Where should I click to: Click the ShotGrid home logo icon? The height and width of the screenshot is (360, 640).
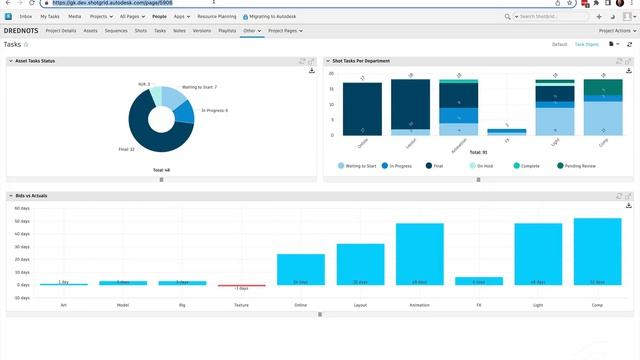pyautogui.click(x=8, y=16)
